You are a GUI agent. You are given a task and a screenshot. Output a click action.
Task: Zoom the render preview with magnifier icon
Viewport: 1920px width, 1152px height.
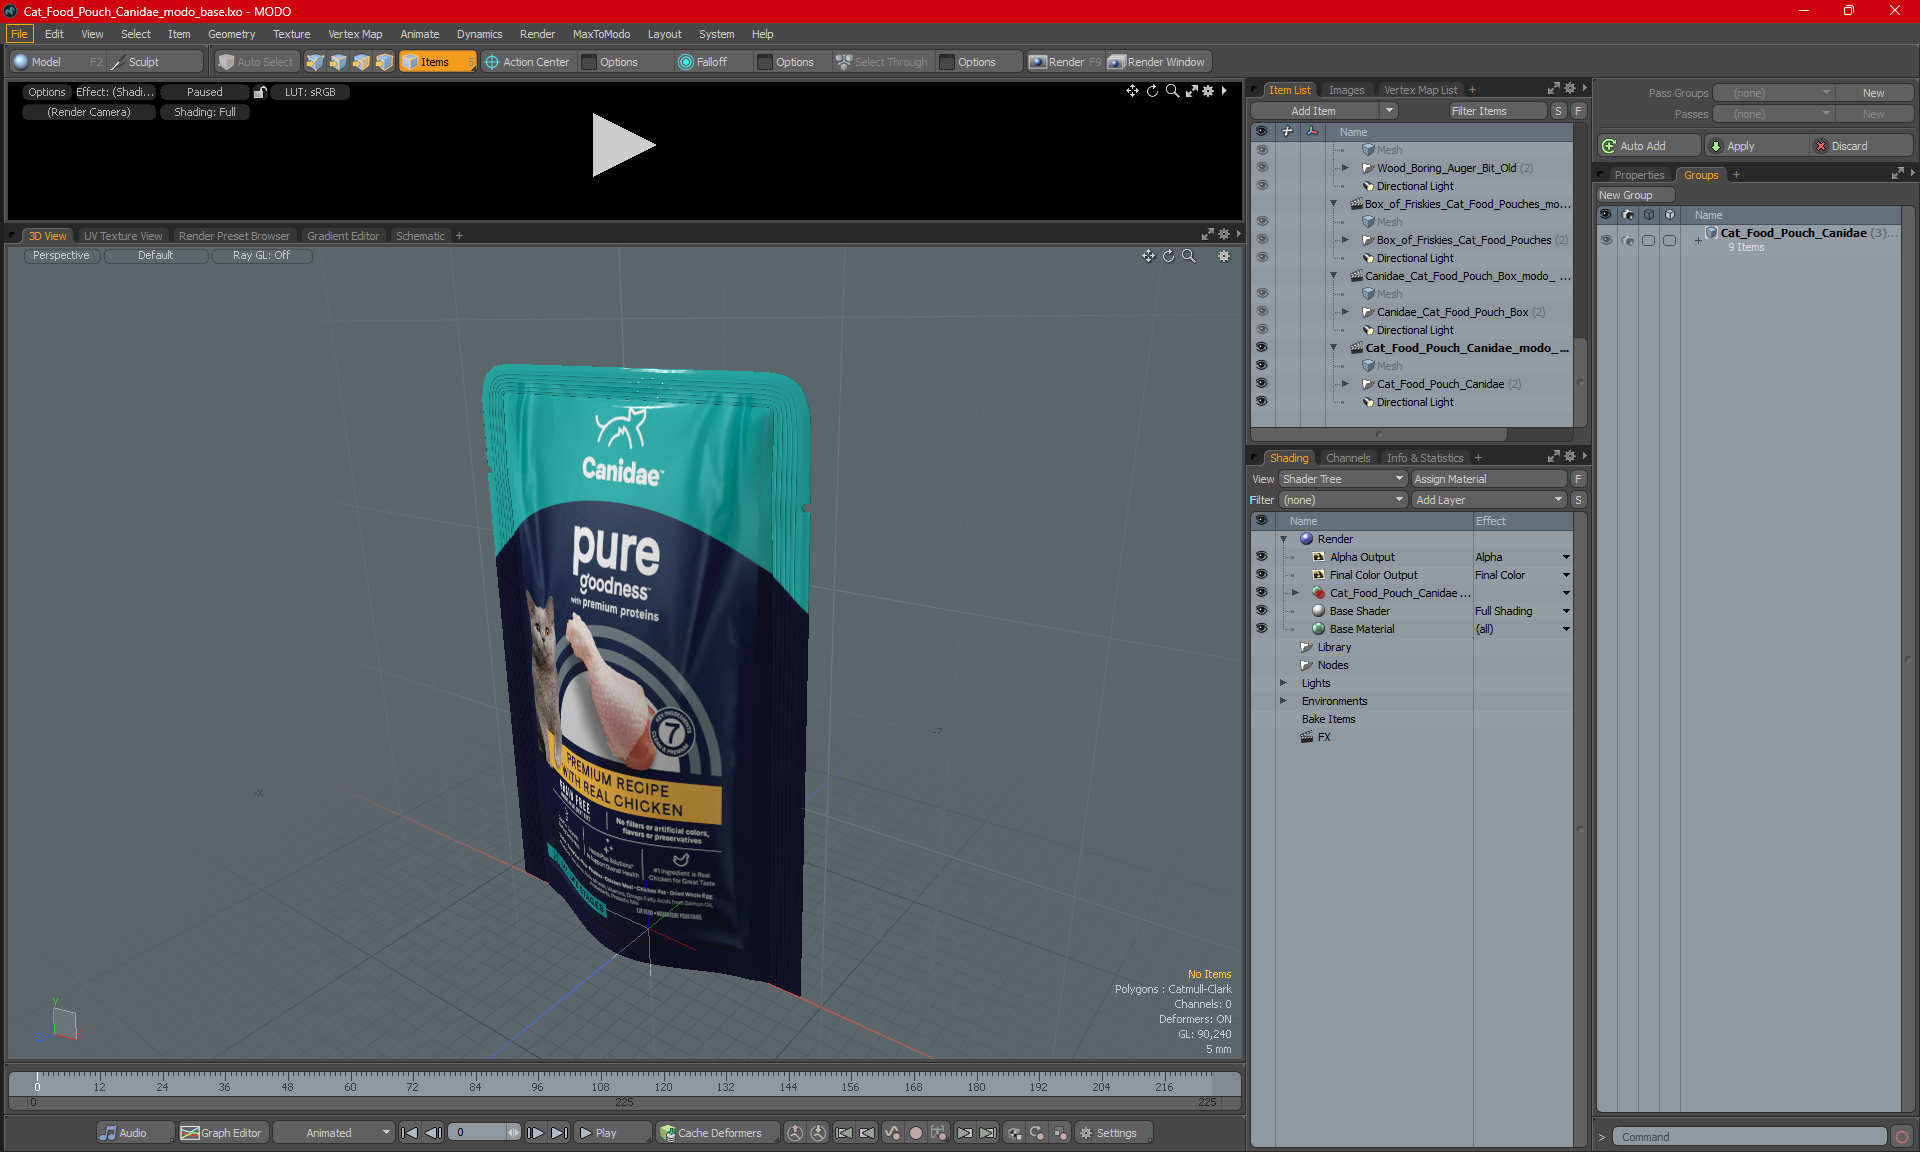click(1172, 91)
